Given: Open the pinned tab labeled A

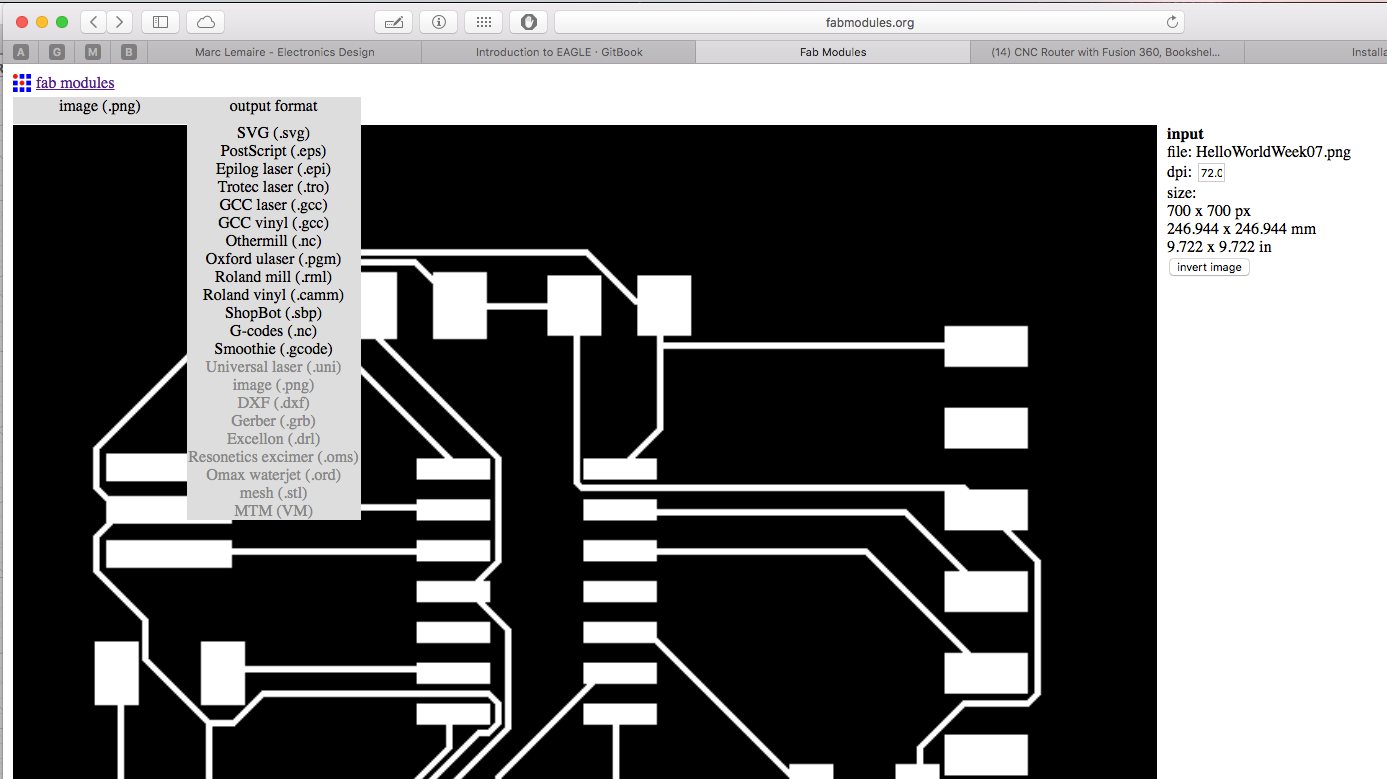Looking at the screenshot, I should [x=21, y=52].
